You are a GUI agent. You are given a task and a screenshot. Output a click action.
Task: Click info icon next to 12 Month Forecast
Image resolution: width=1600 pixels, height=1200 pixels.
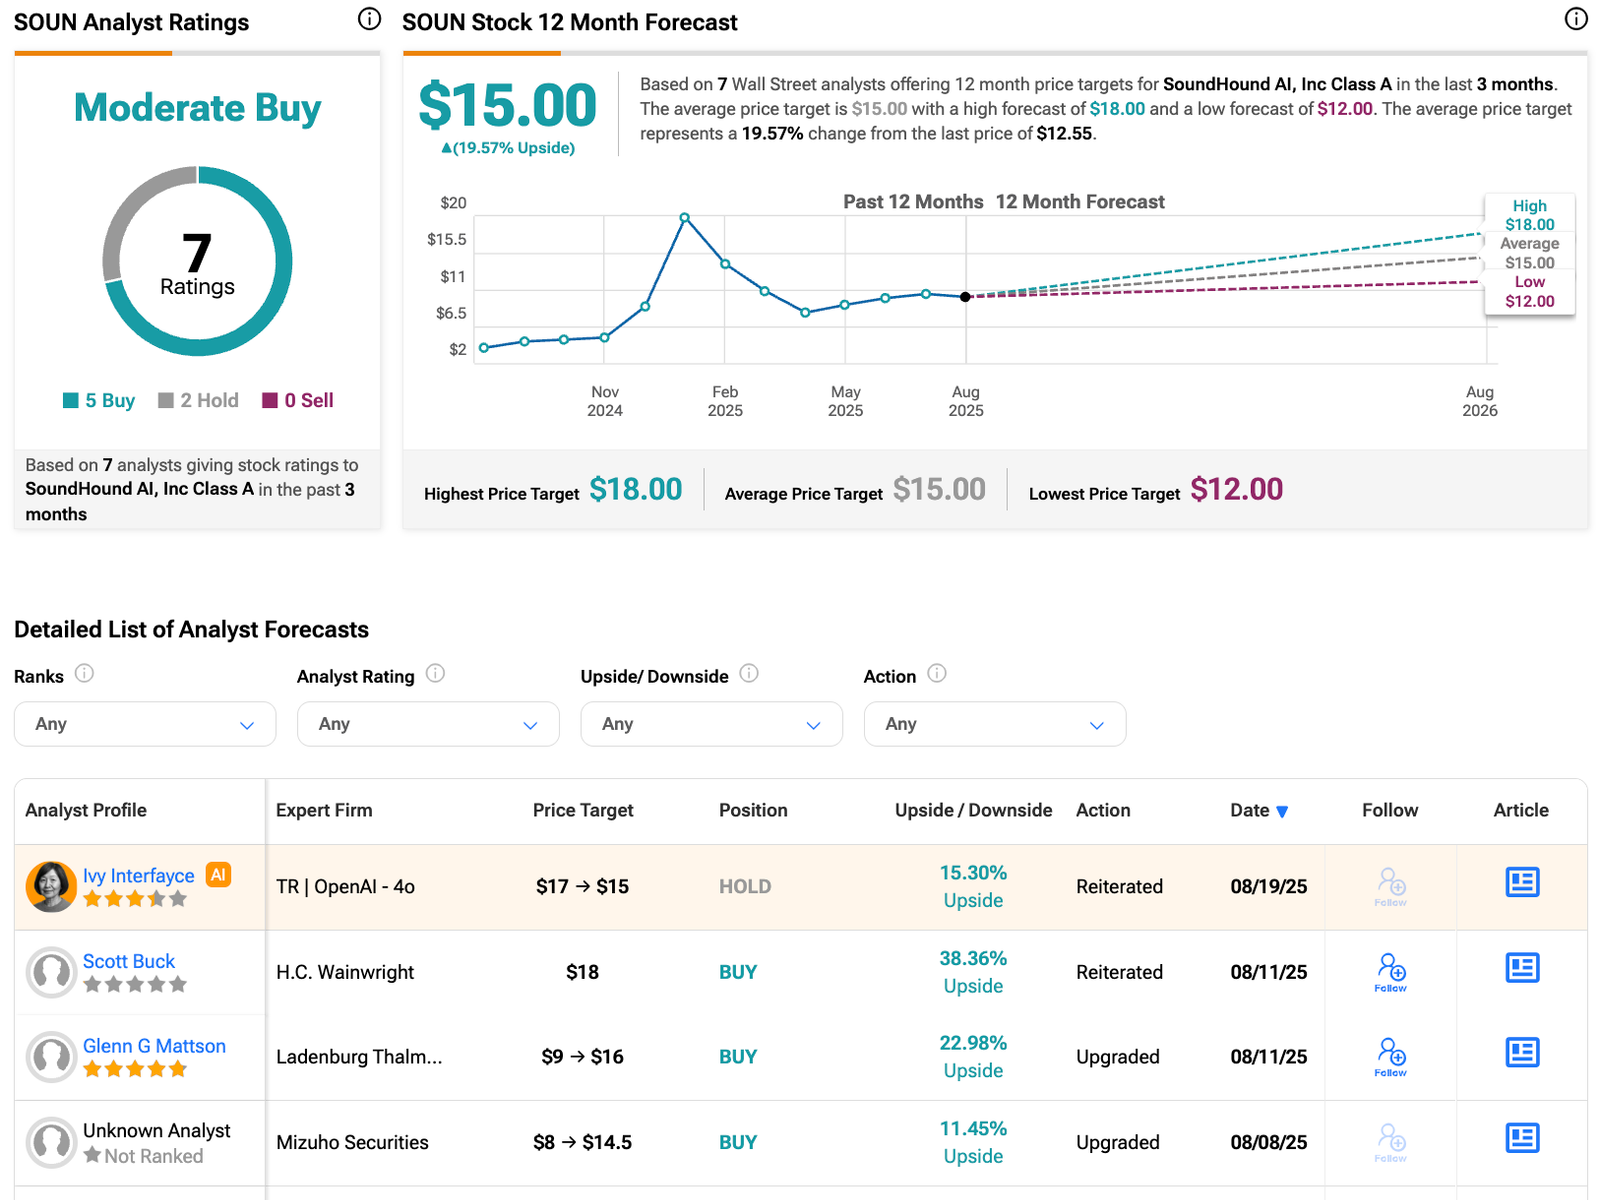[1575, 19]
